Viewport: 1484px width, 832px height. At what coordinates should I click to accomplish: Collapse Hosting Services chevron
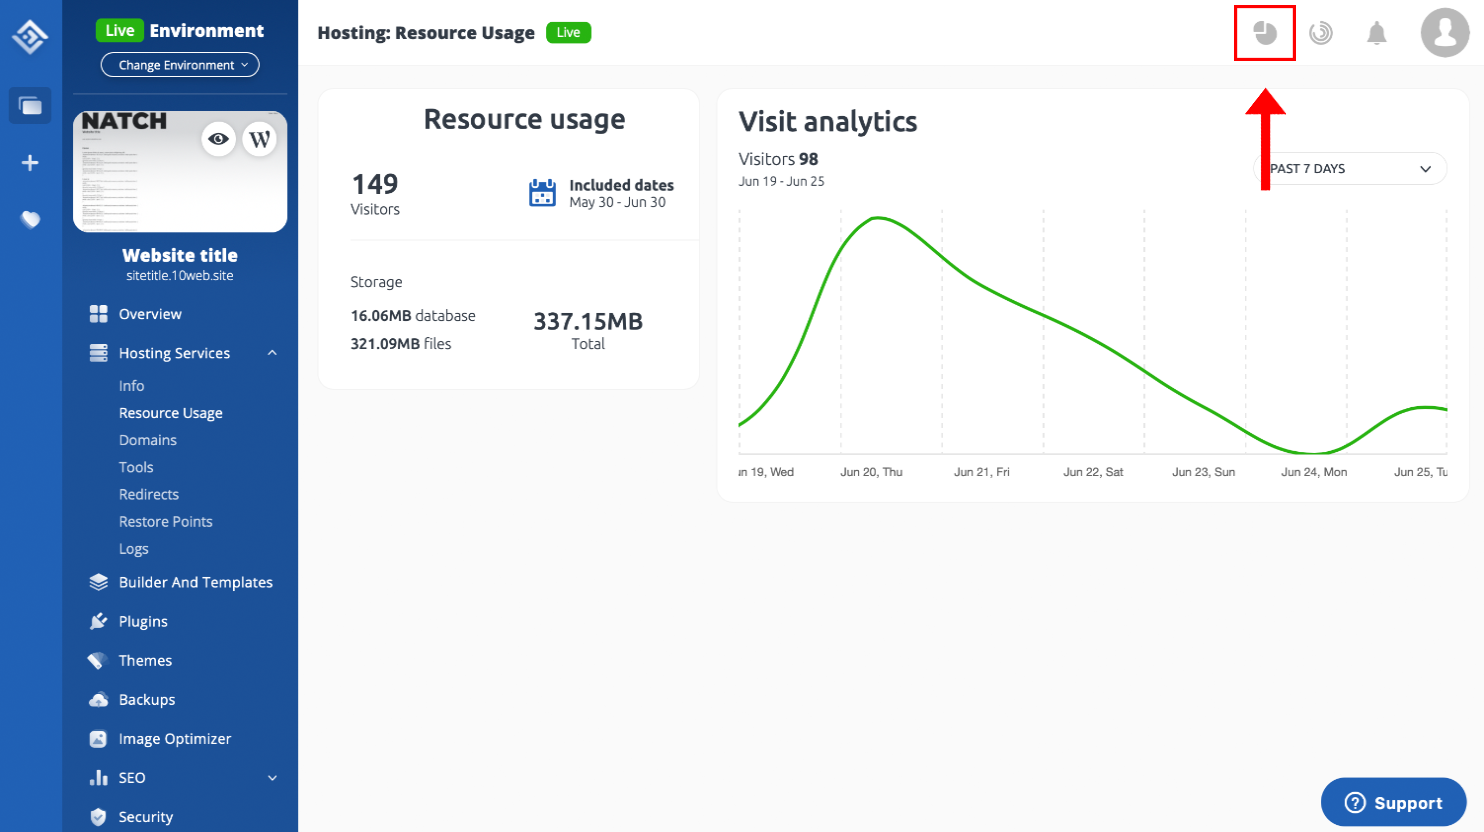[272, 353]
